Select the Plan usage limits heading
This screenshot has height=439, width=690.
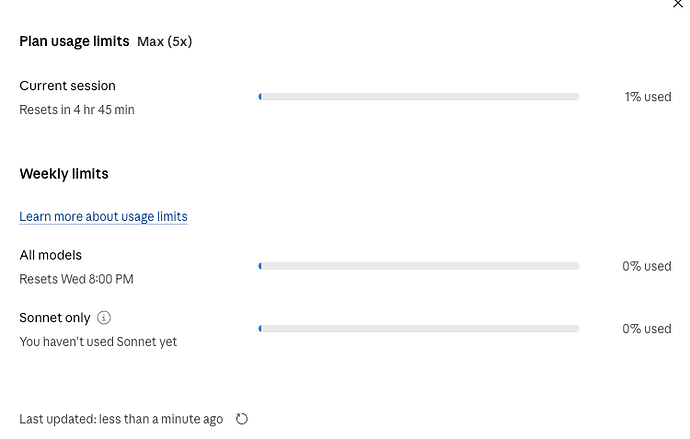click(74, 41)
